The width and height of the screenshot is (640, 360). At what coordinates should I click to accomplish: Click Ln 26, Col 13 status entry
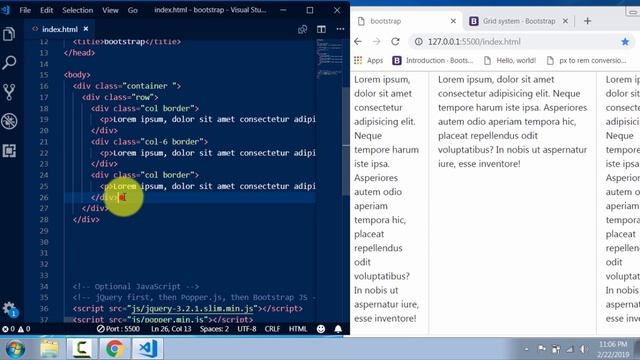[x=171, y=329]
